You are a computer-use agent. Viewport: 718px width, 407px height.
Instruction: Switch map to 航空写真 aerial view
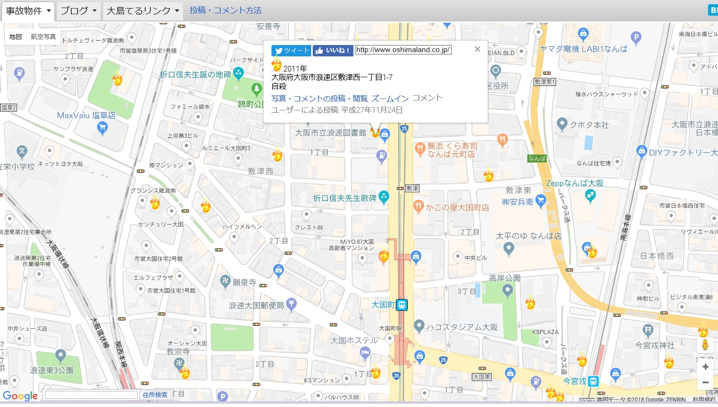43,37
